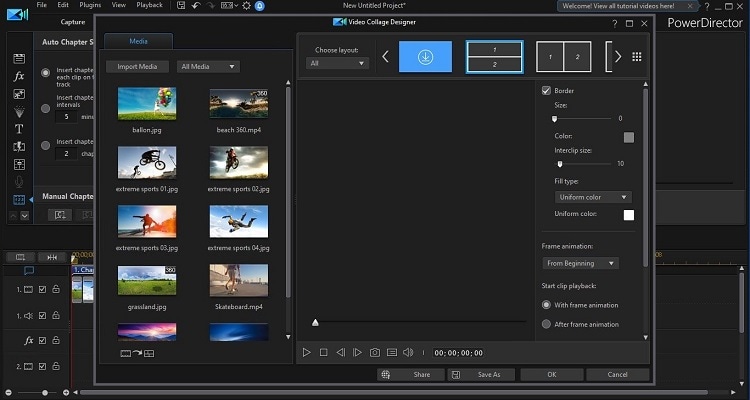
Task: Select the Title Room T icon
Action: pyautogui.click(x=19, y=128)
